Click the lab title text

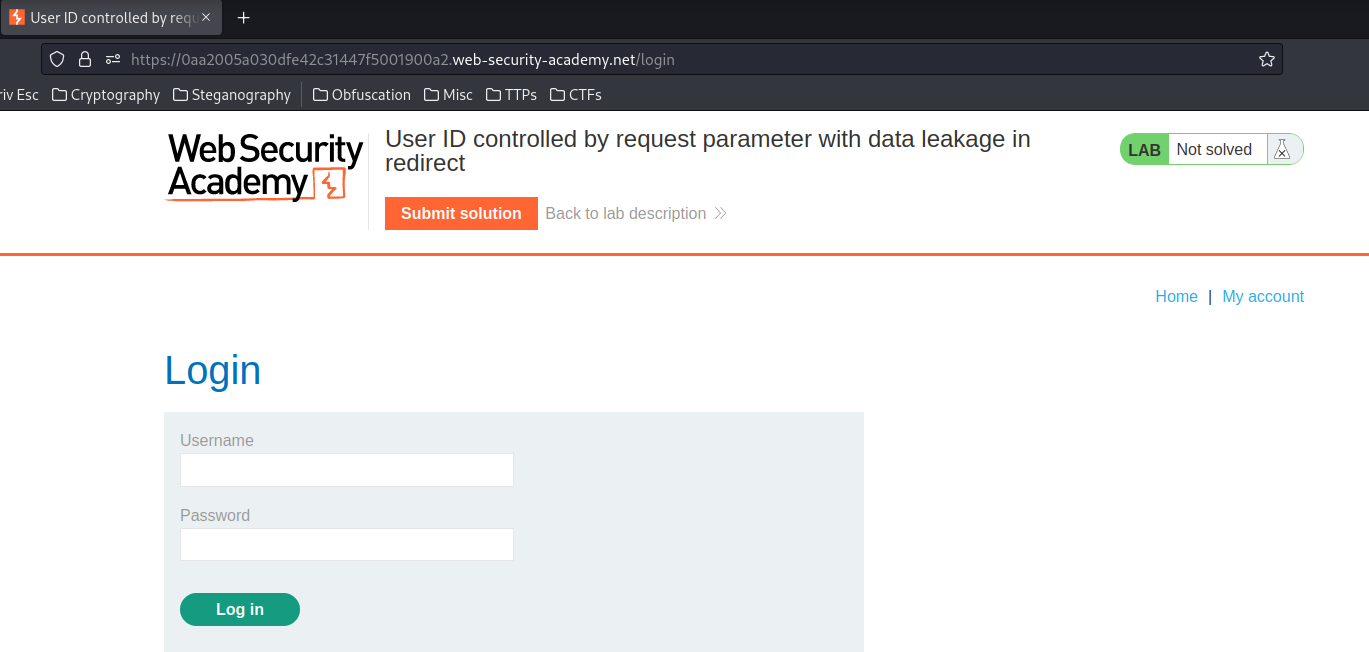[x=707, y=151]
